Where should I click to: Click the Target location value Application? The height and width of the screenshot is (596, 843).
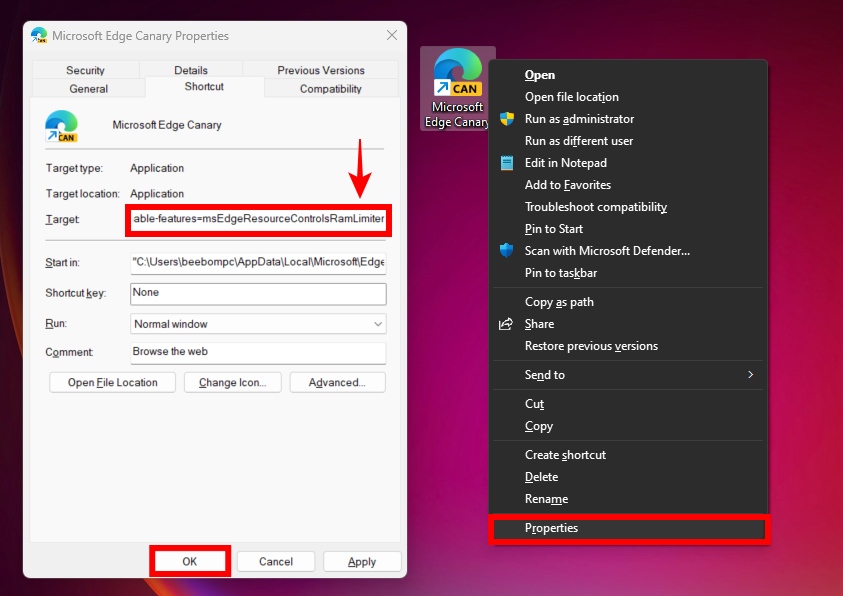coord(157,194)
